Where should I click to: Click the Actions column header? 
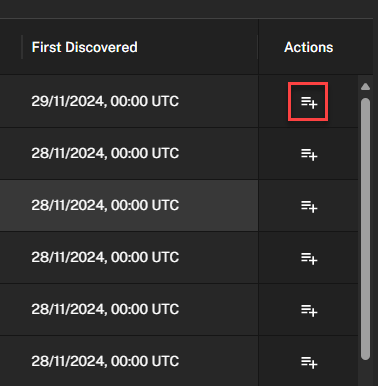(x=309, y=47)
